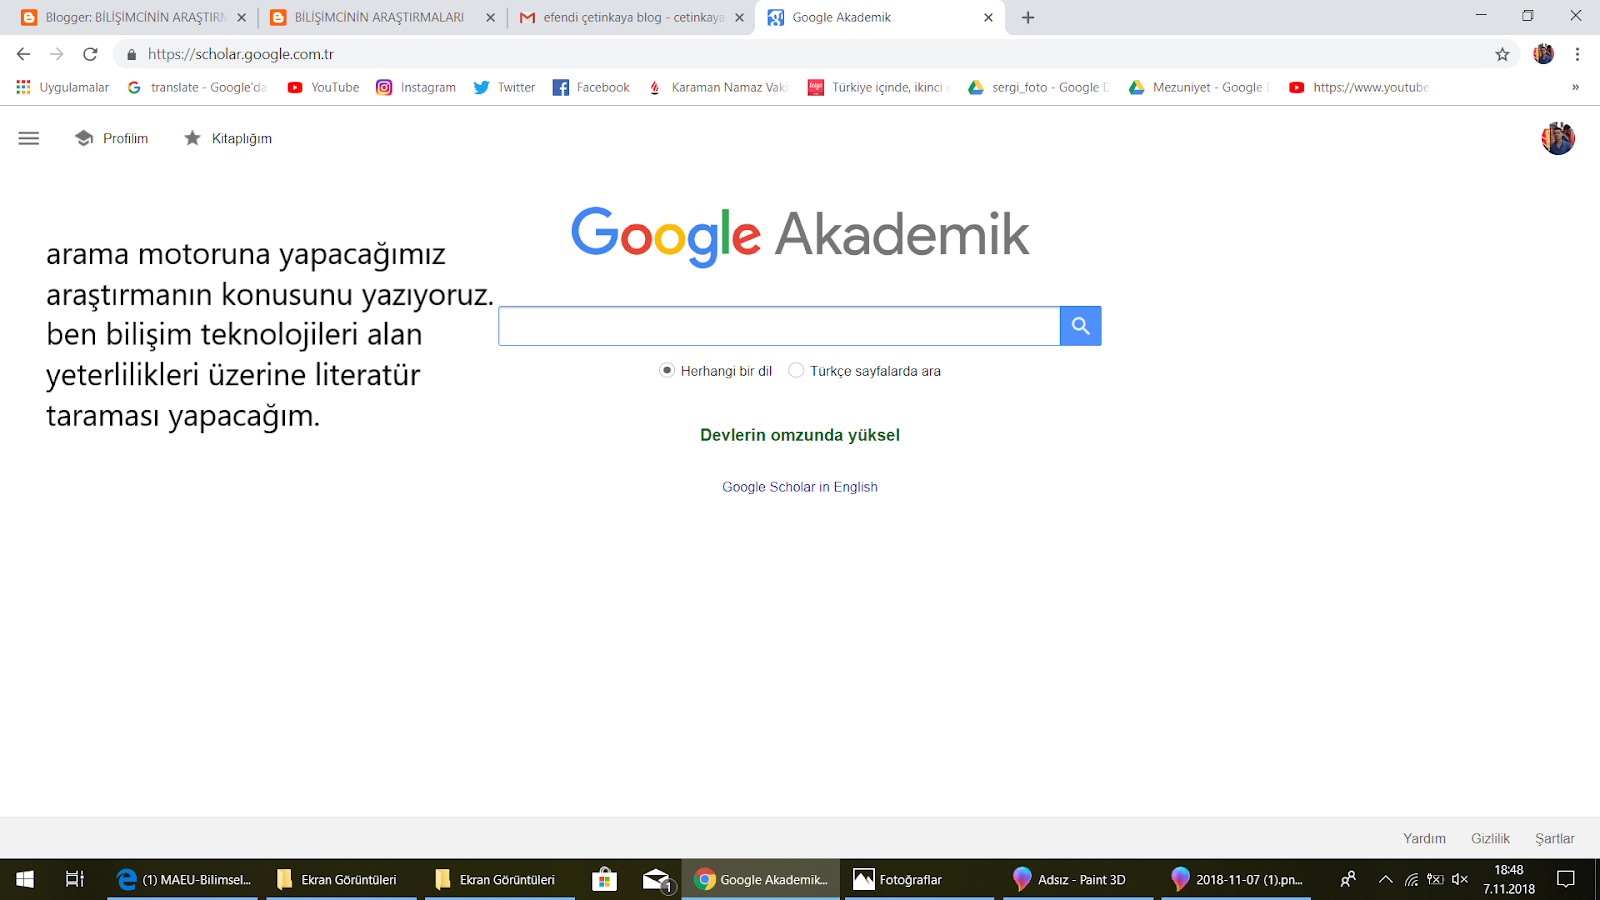Open the Uygulamalar apps shortcut
Viewport: 1600px width, 900px height.
[63, 87]
